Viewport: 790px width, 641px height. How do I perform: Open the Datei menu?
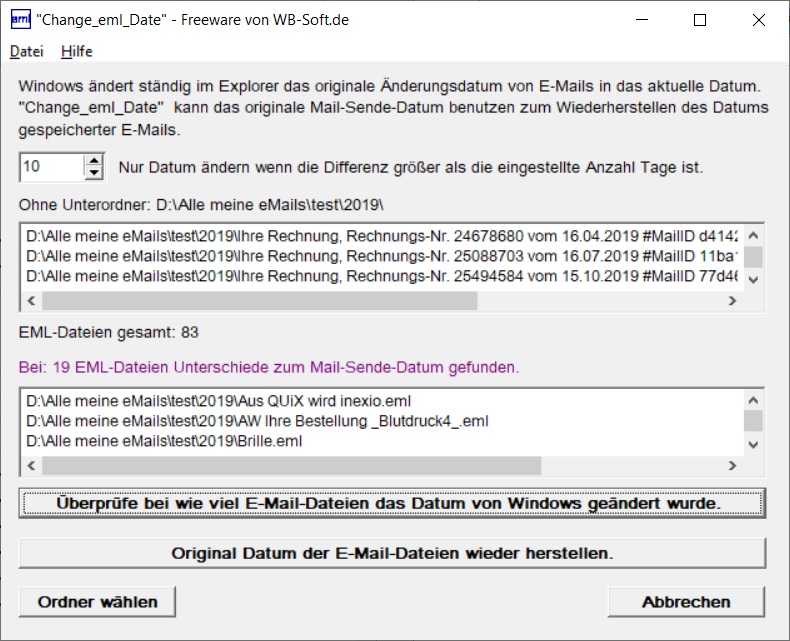click(x=27, y=51)
